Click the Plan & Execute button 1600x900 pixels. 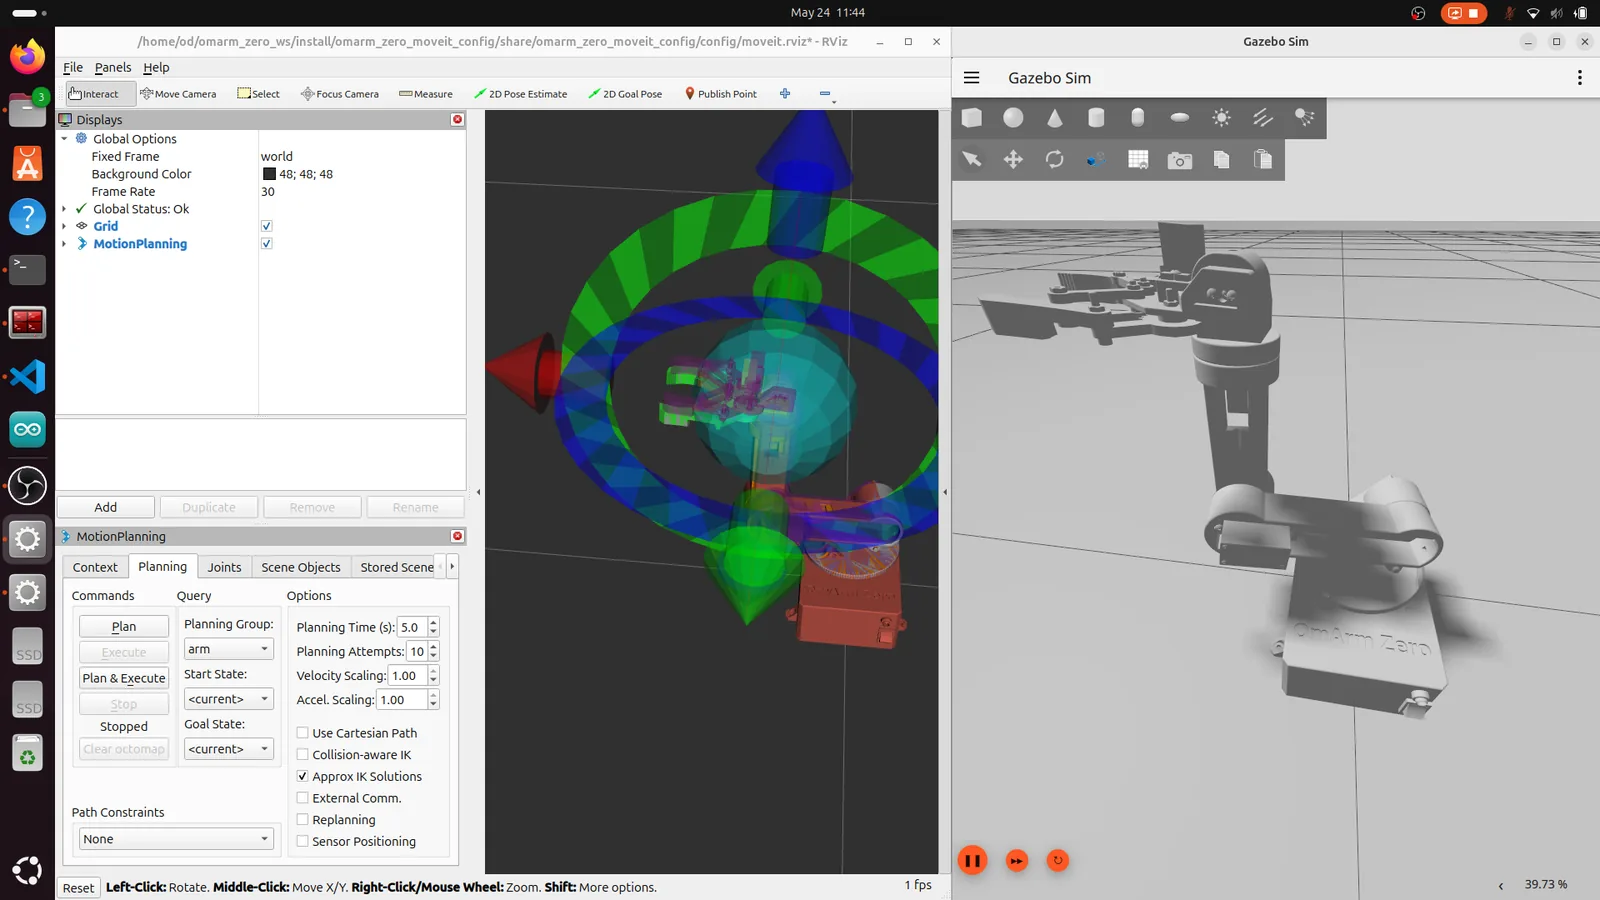pyautogui.click(x=124, y=678)
